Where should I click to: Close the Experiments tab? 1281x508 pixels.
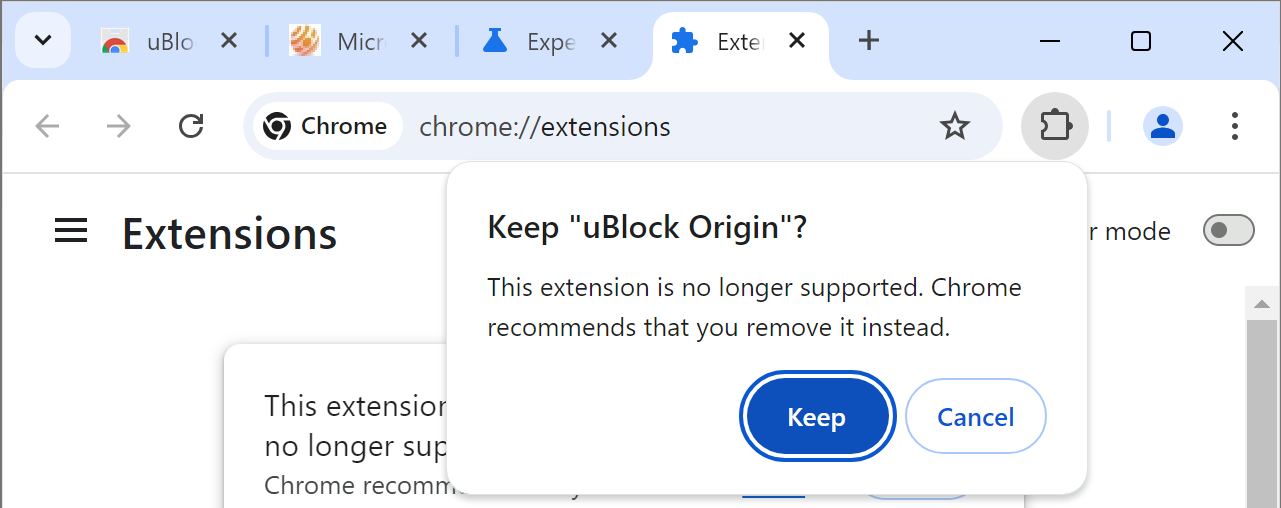(x=608, y=41)
